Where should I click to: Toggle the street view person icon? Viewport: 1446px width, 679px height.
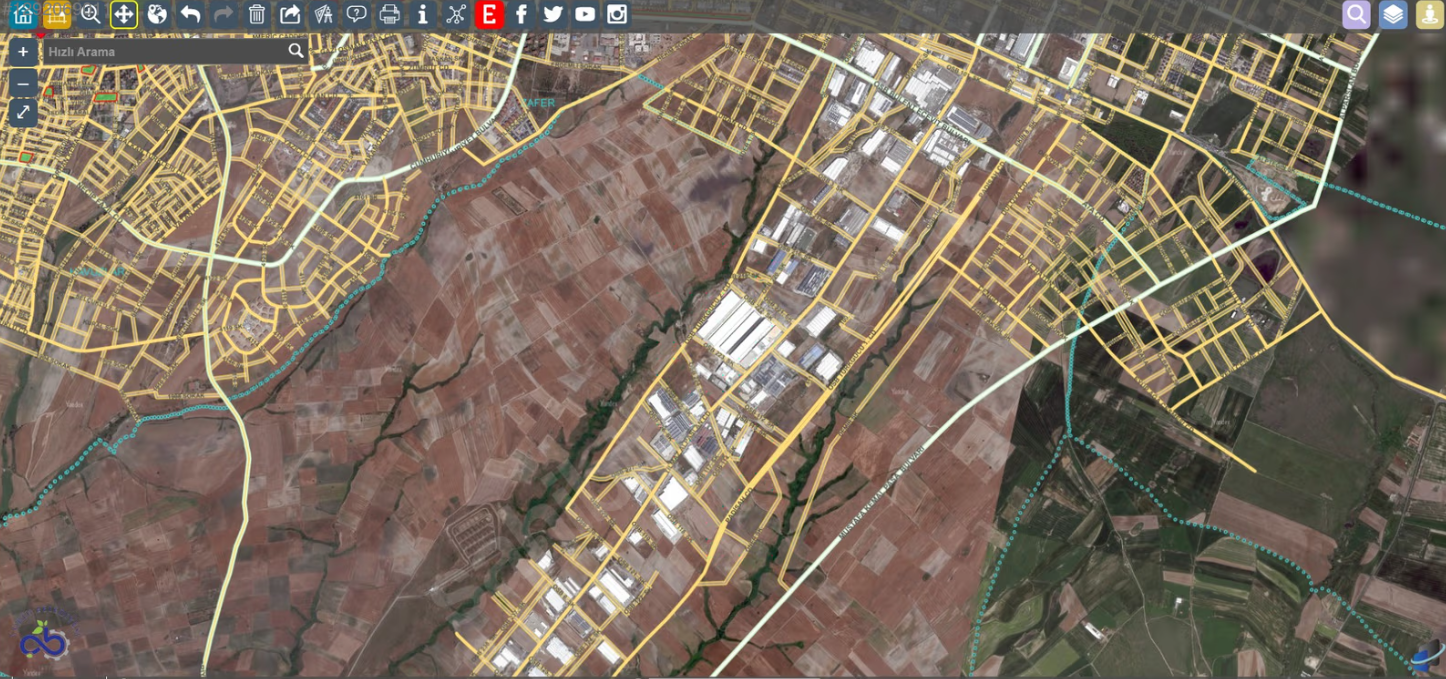coord(1429,14)
